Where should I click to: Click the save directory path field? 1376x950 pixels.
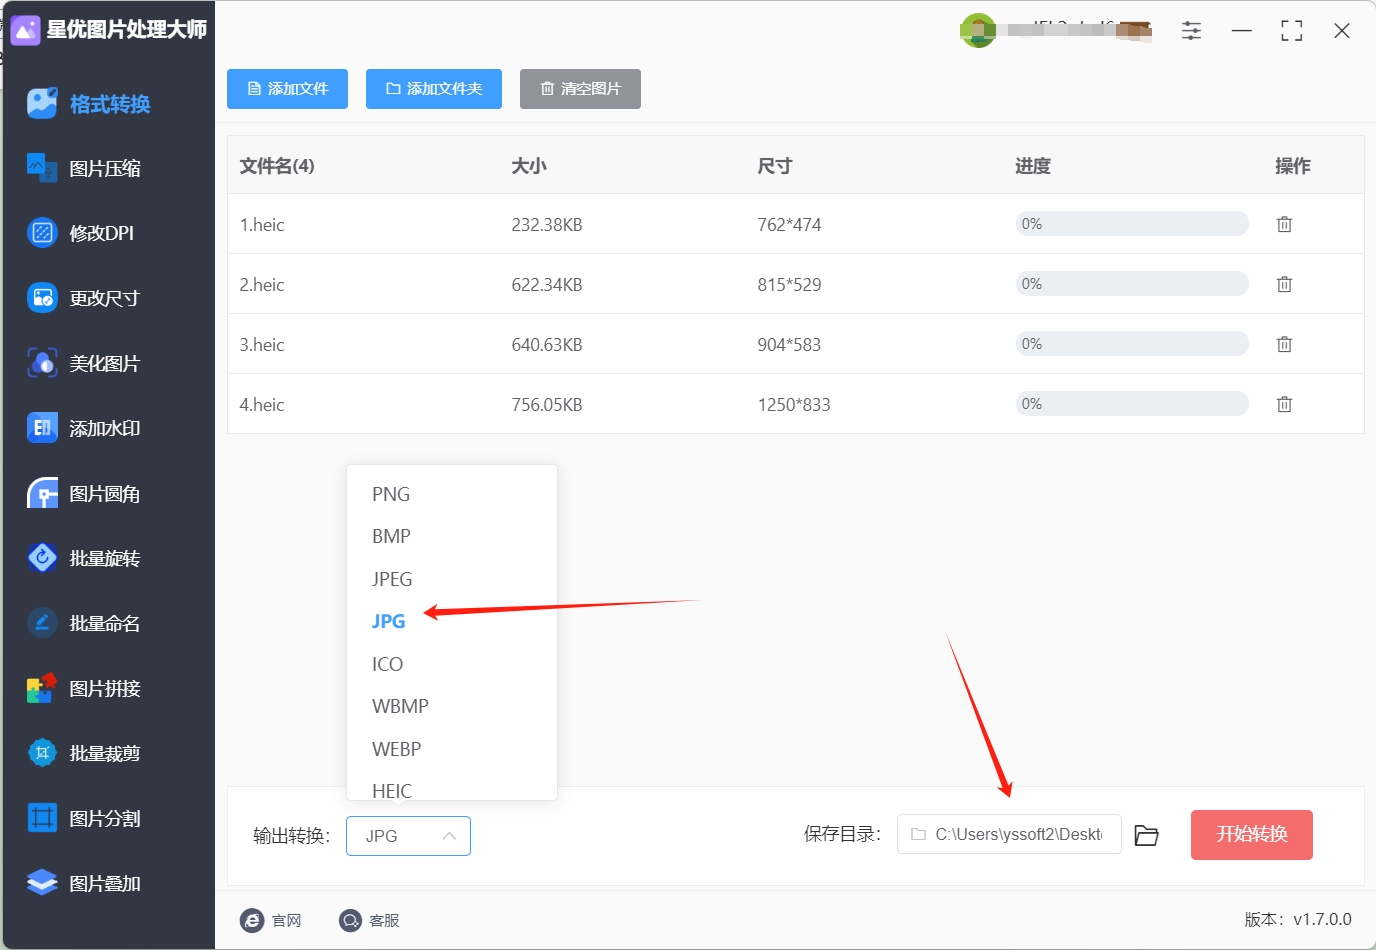[1009, 834]
